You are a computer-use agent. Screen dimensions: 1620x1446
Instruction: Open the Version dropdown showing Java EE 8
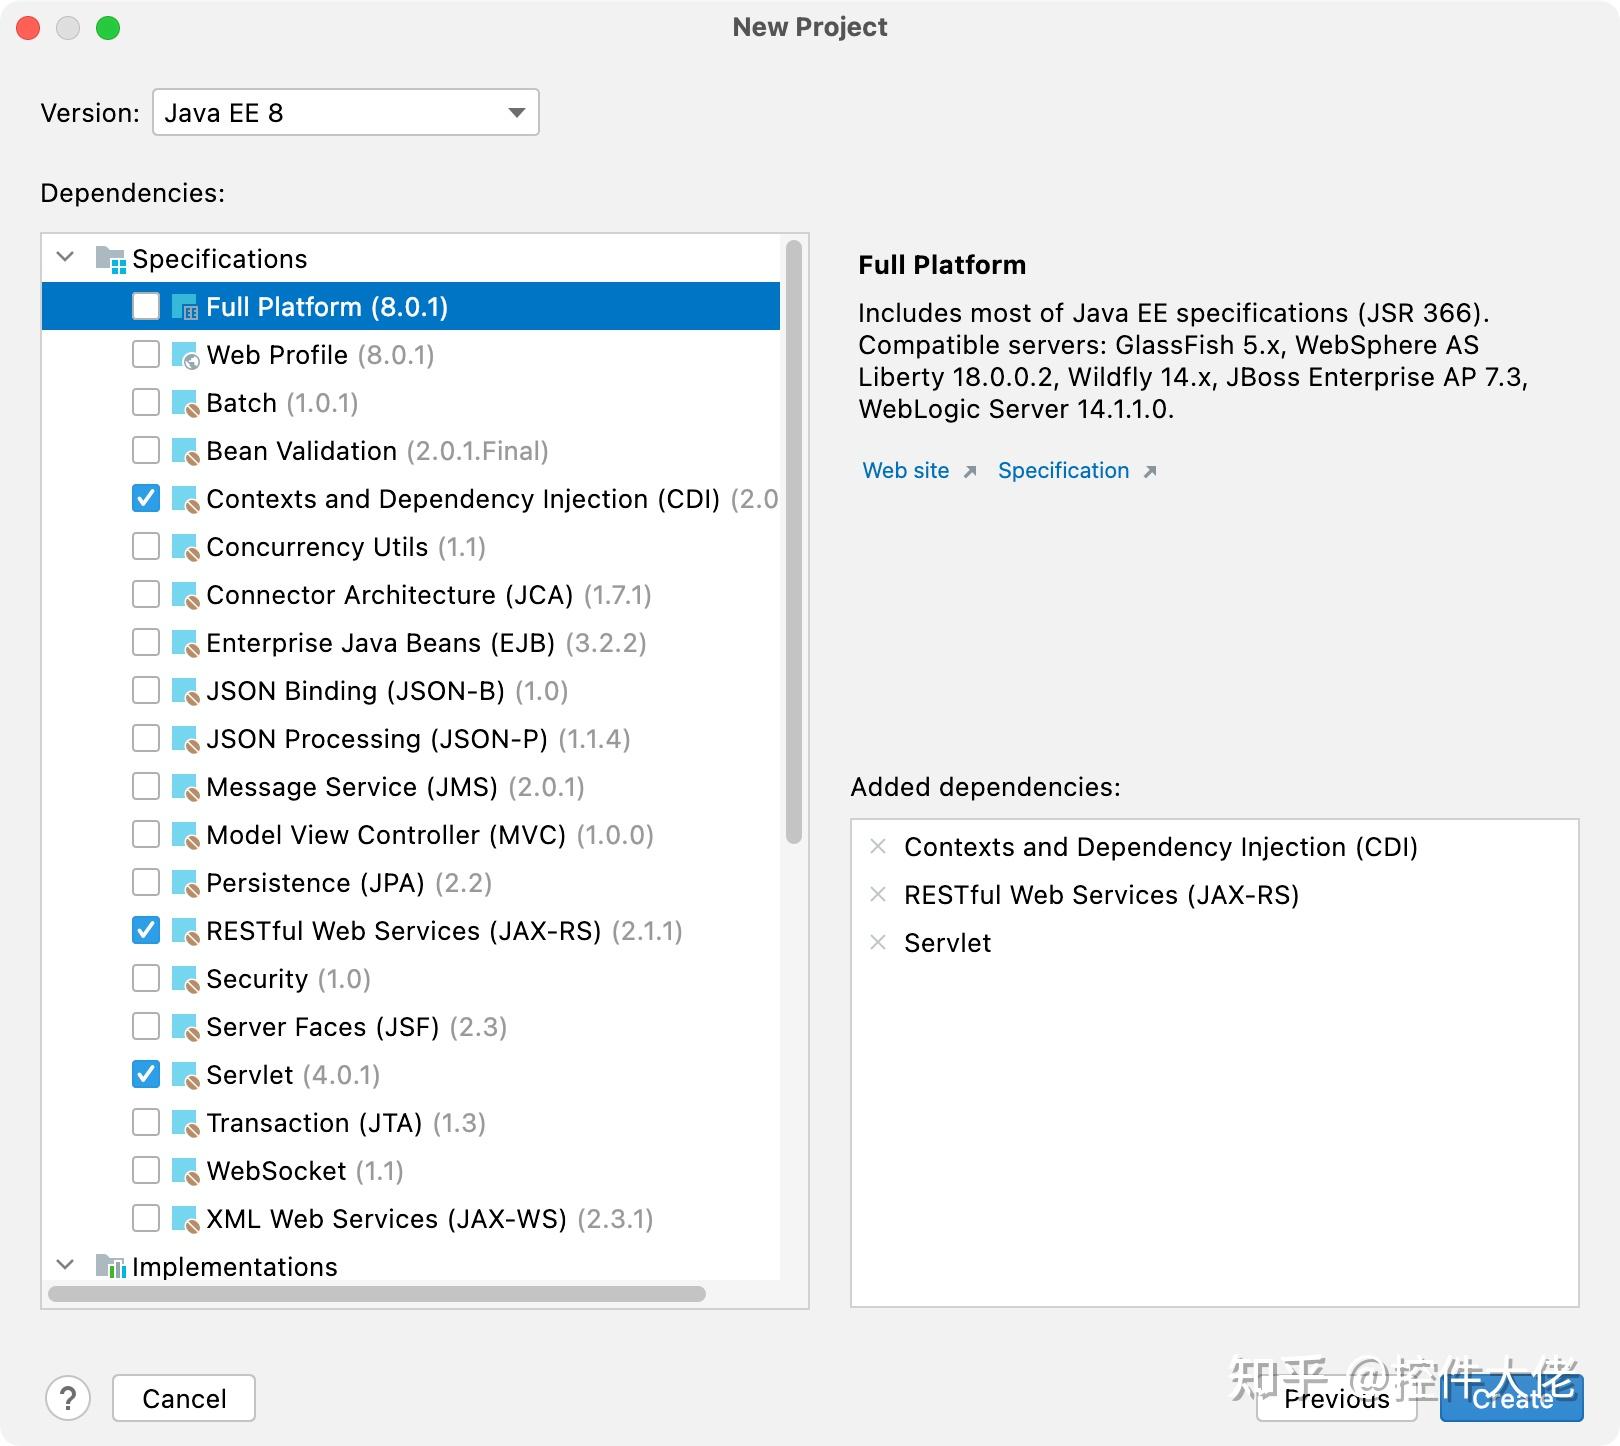point(345,112)
